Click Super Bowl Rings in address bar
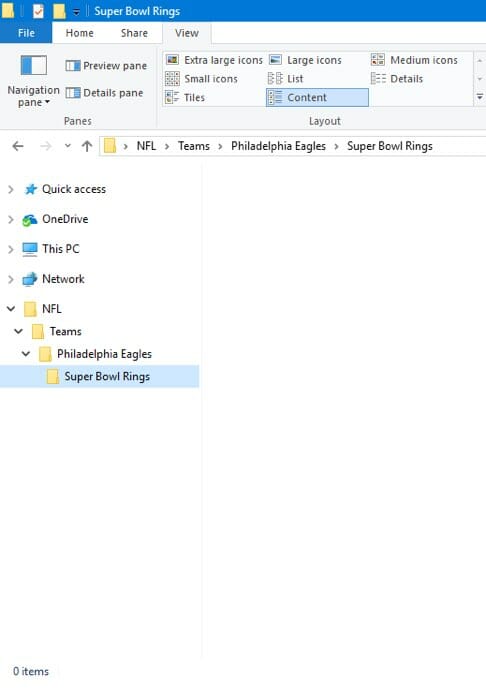The height and width of the screenshot is (692, 486). (x=390, y=146)
